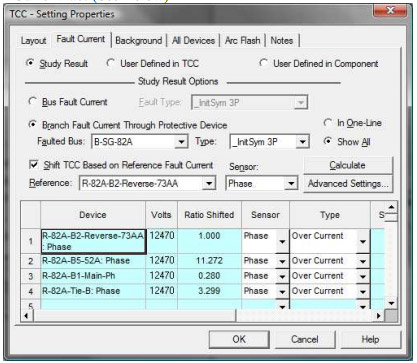This screenshot has width=417, height=363.
Task: Confirm with the OK button
Action: click(239, 339)
